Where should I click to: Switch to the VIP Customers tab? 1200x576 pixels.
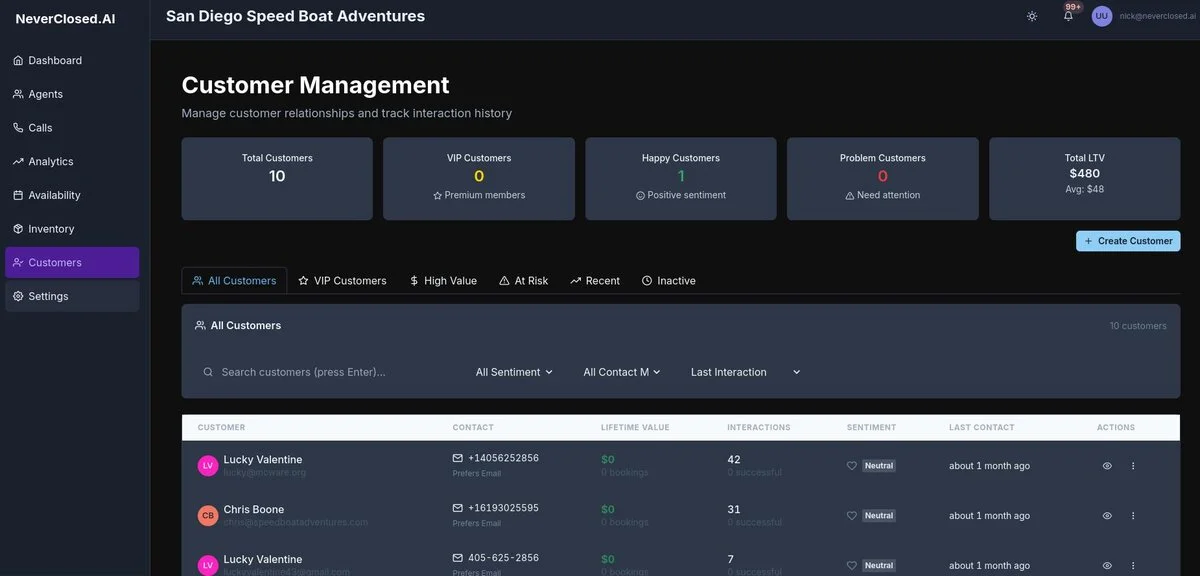click(342, 281)
